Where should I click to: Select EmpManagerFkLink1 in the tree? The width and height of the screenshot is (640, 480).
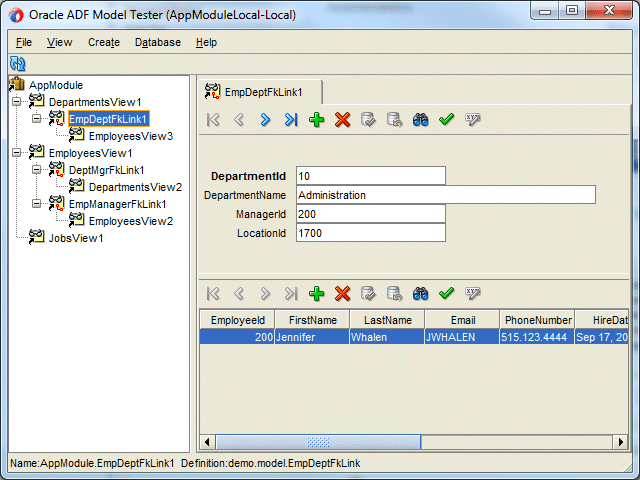point(118,204)
